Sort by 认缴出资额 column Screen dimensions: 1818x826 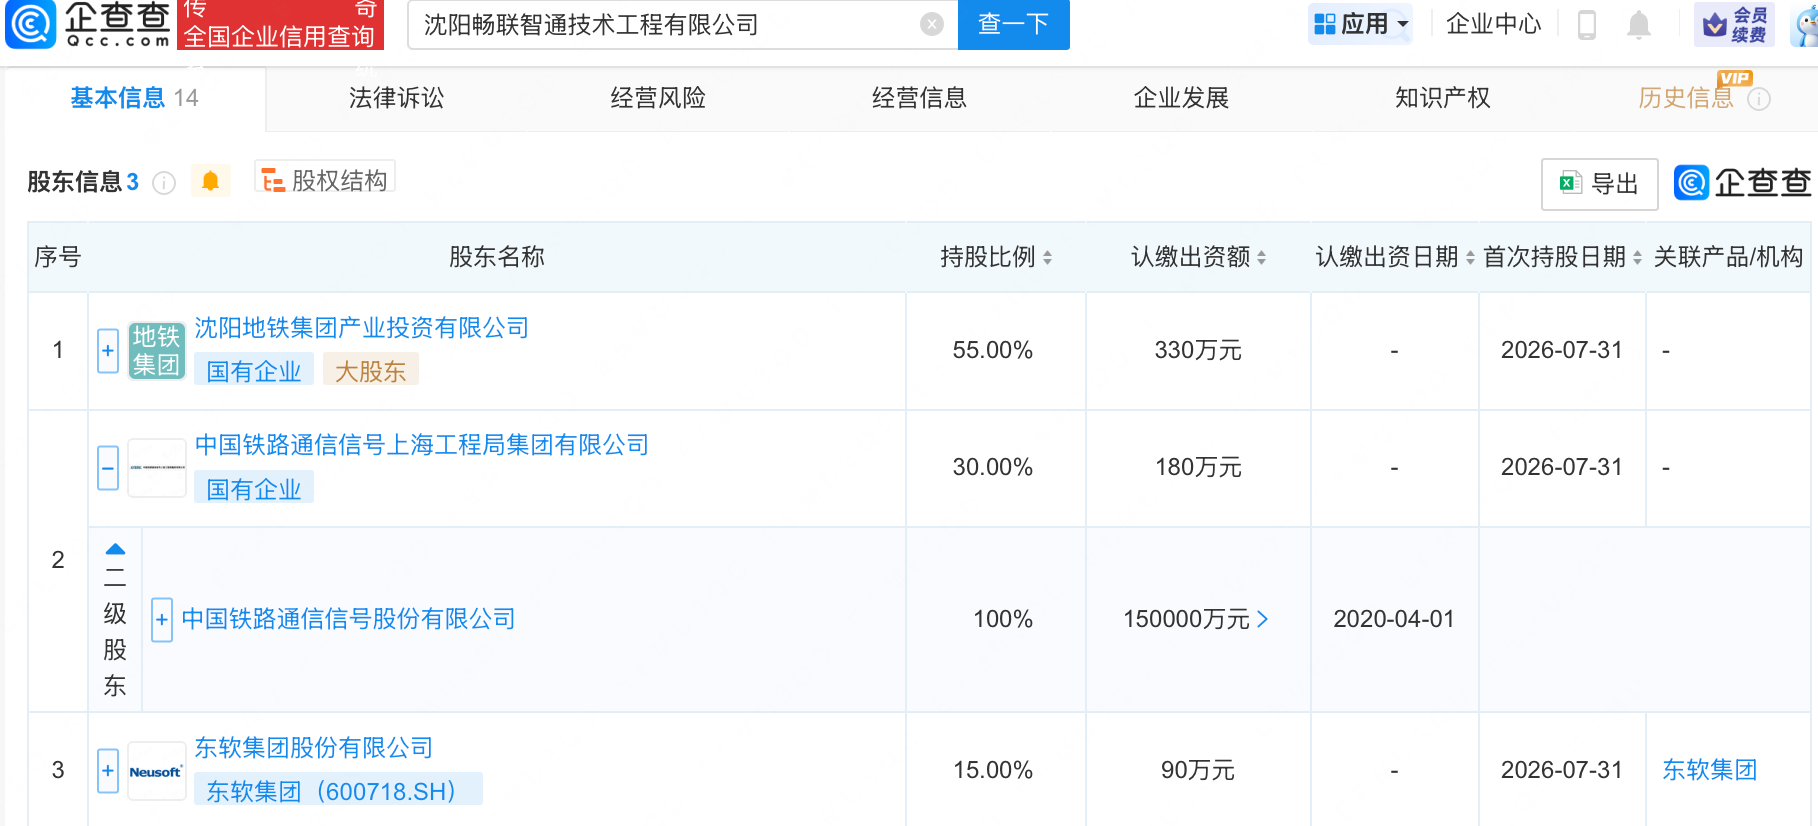point(1261,258)
